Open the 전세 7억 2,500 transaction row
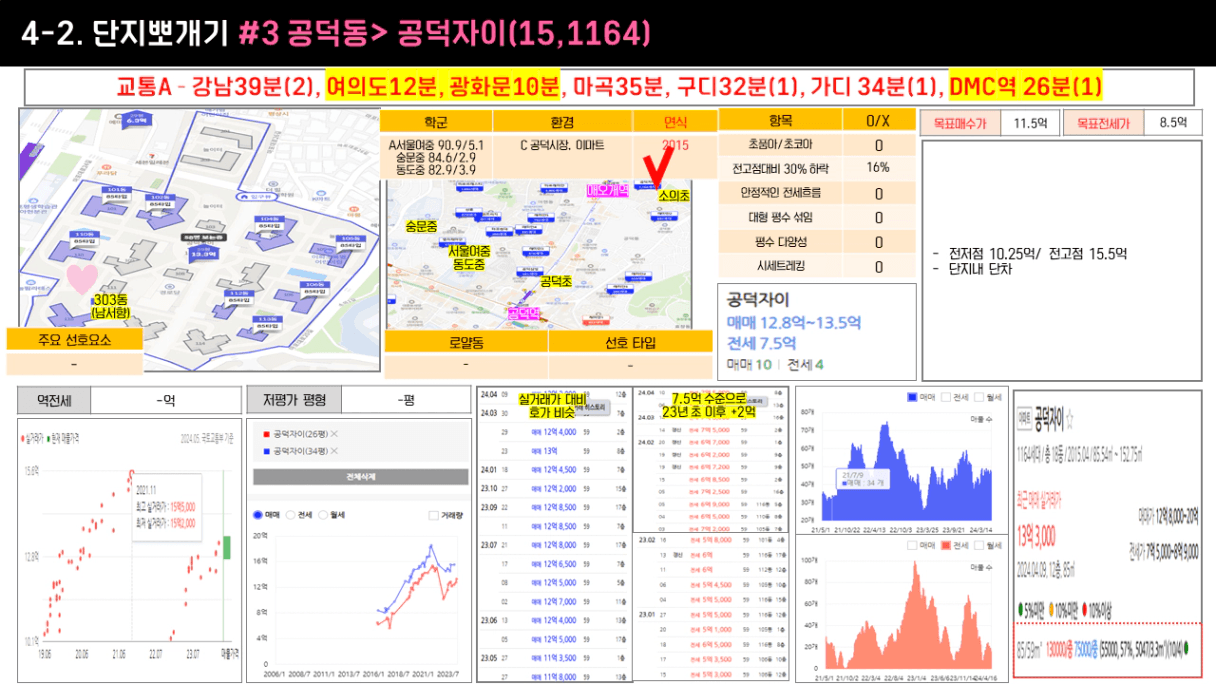This screenshot has height=684, width=1216. [712, 492]
